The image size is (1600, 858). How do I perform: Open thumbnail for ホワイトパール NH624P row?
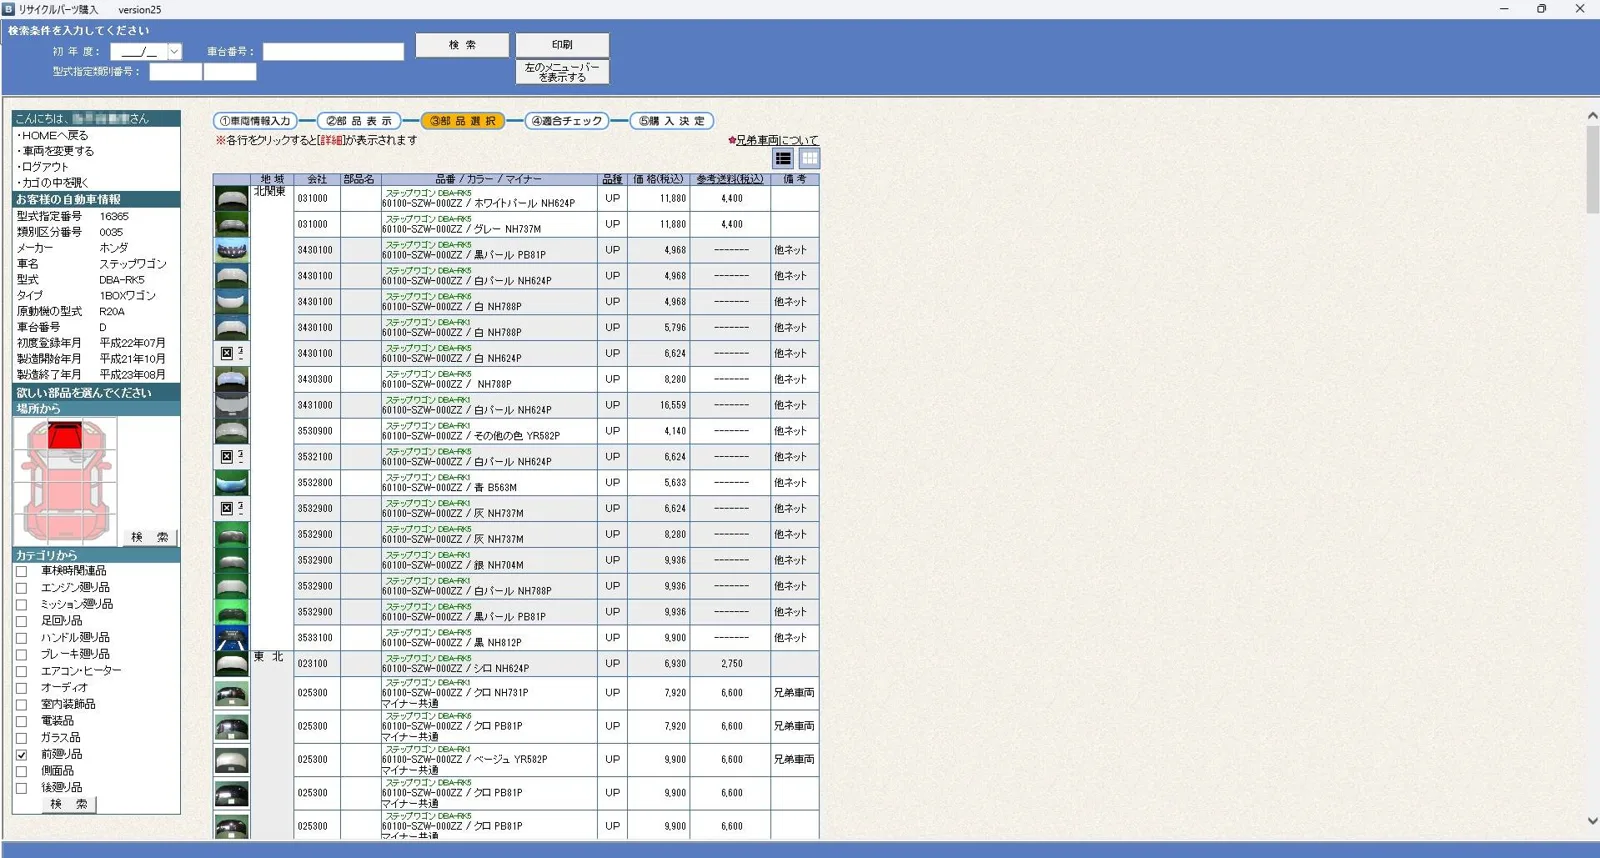click(232, 198)
